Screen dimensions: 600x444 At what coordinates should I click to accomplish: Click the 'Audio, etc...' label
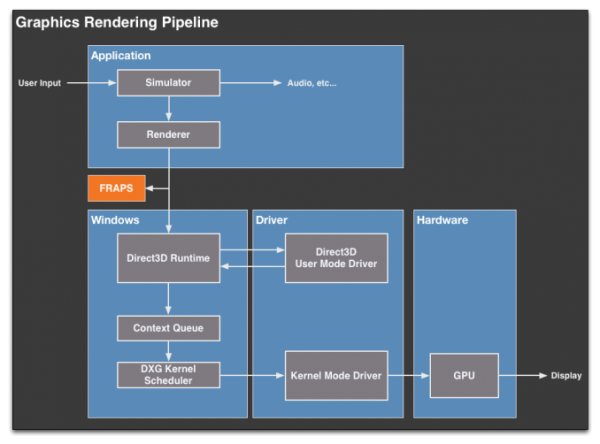(x=312, y=83)
